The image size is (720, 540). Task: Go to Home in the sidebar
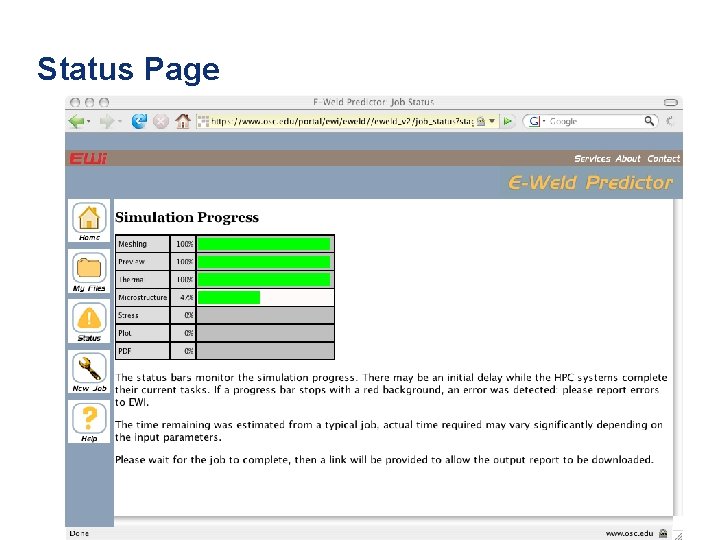click(x=89, y=221)
